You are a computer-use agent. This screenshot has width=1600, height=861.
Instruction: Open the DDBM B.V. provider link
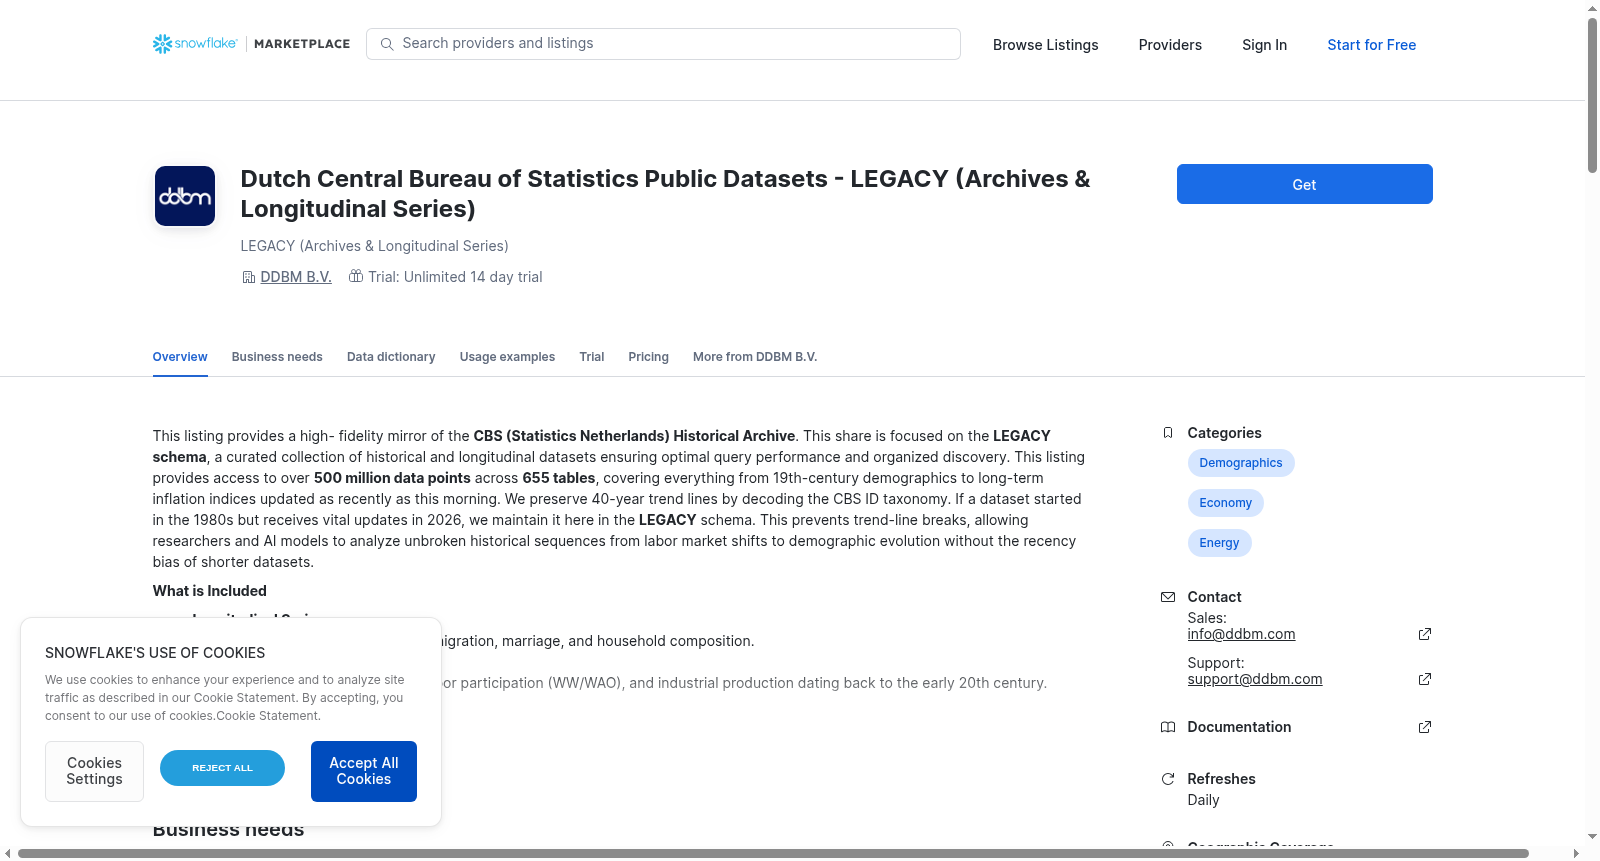tap(296, 277)
